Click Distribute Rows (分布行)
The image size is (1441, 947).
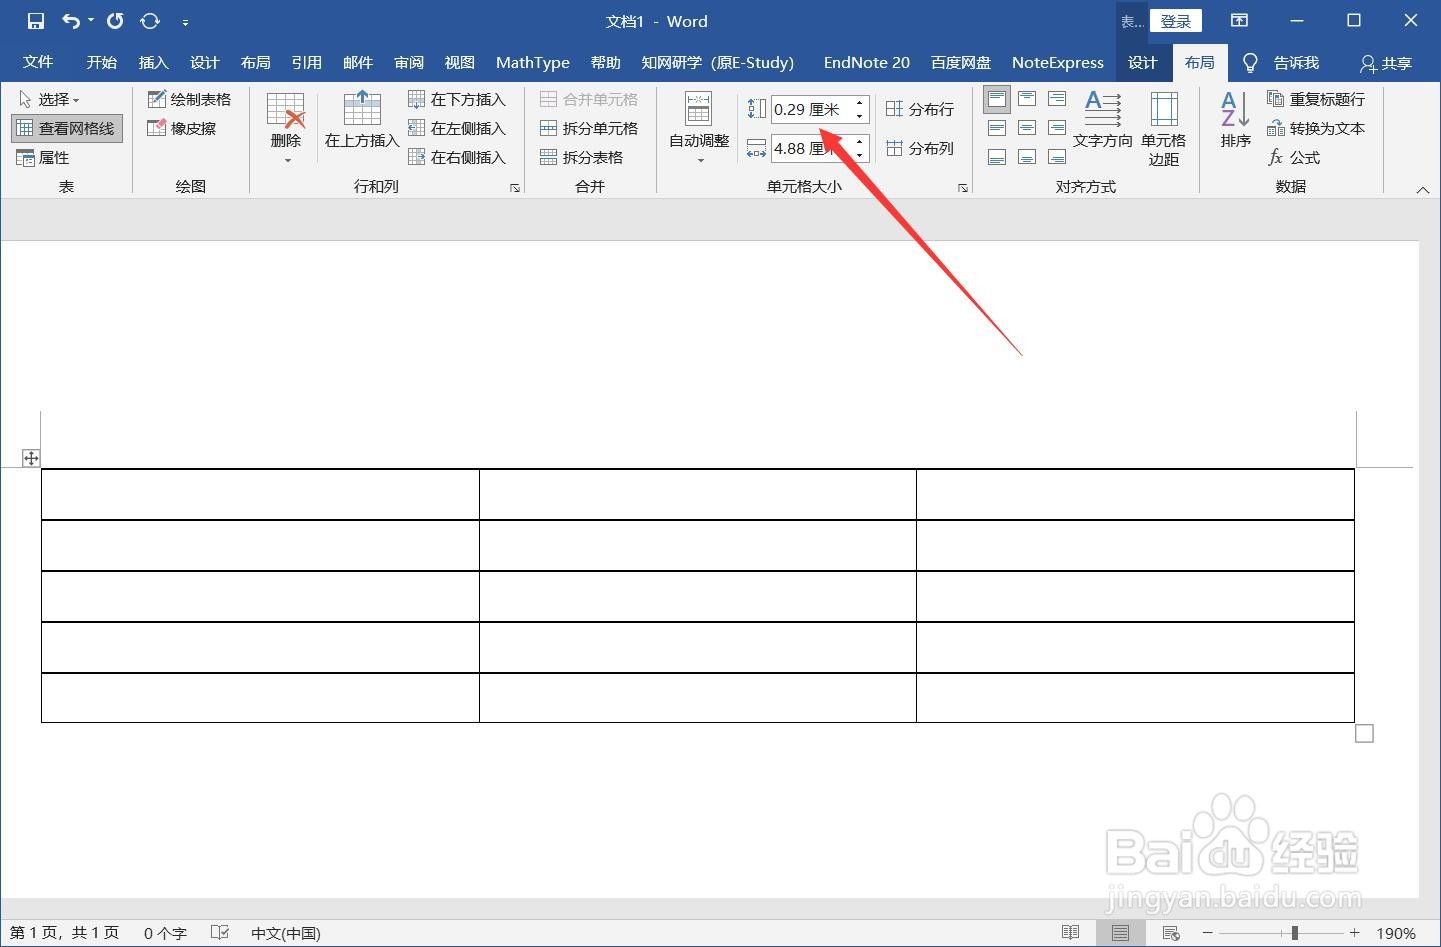click(x=920, y=109)
